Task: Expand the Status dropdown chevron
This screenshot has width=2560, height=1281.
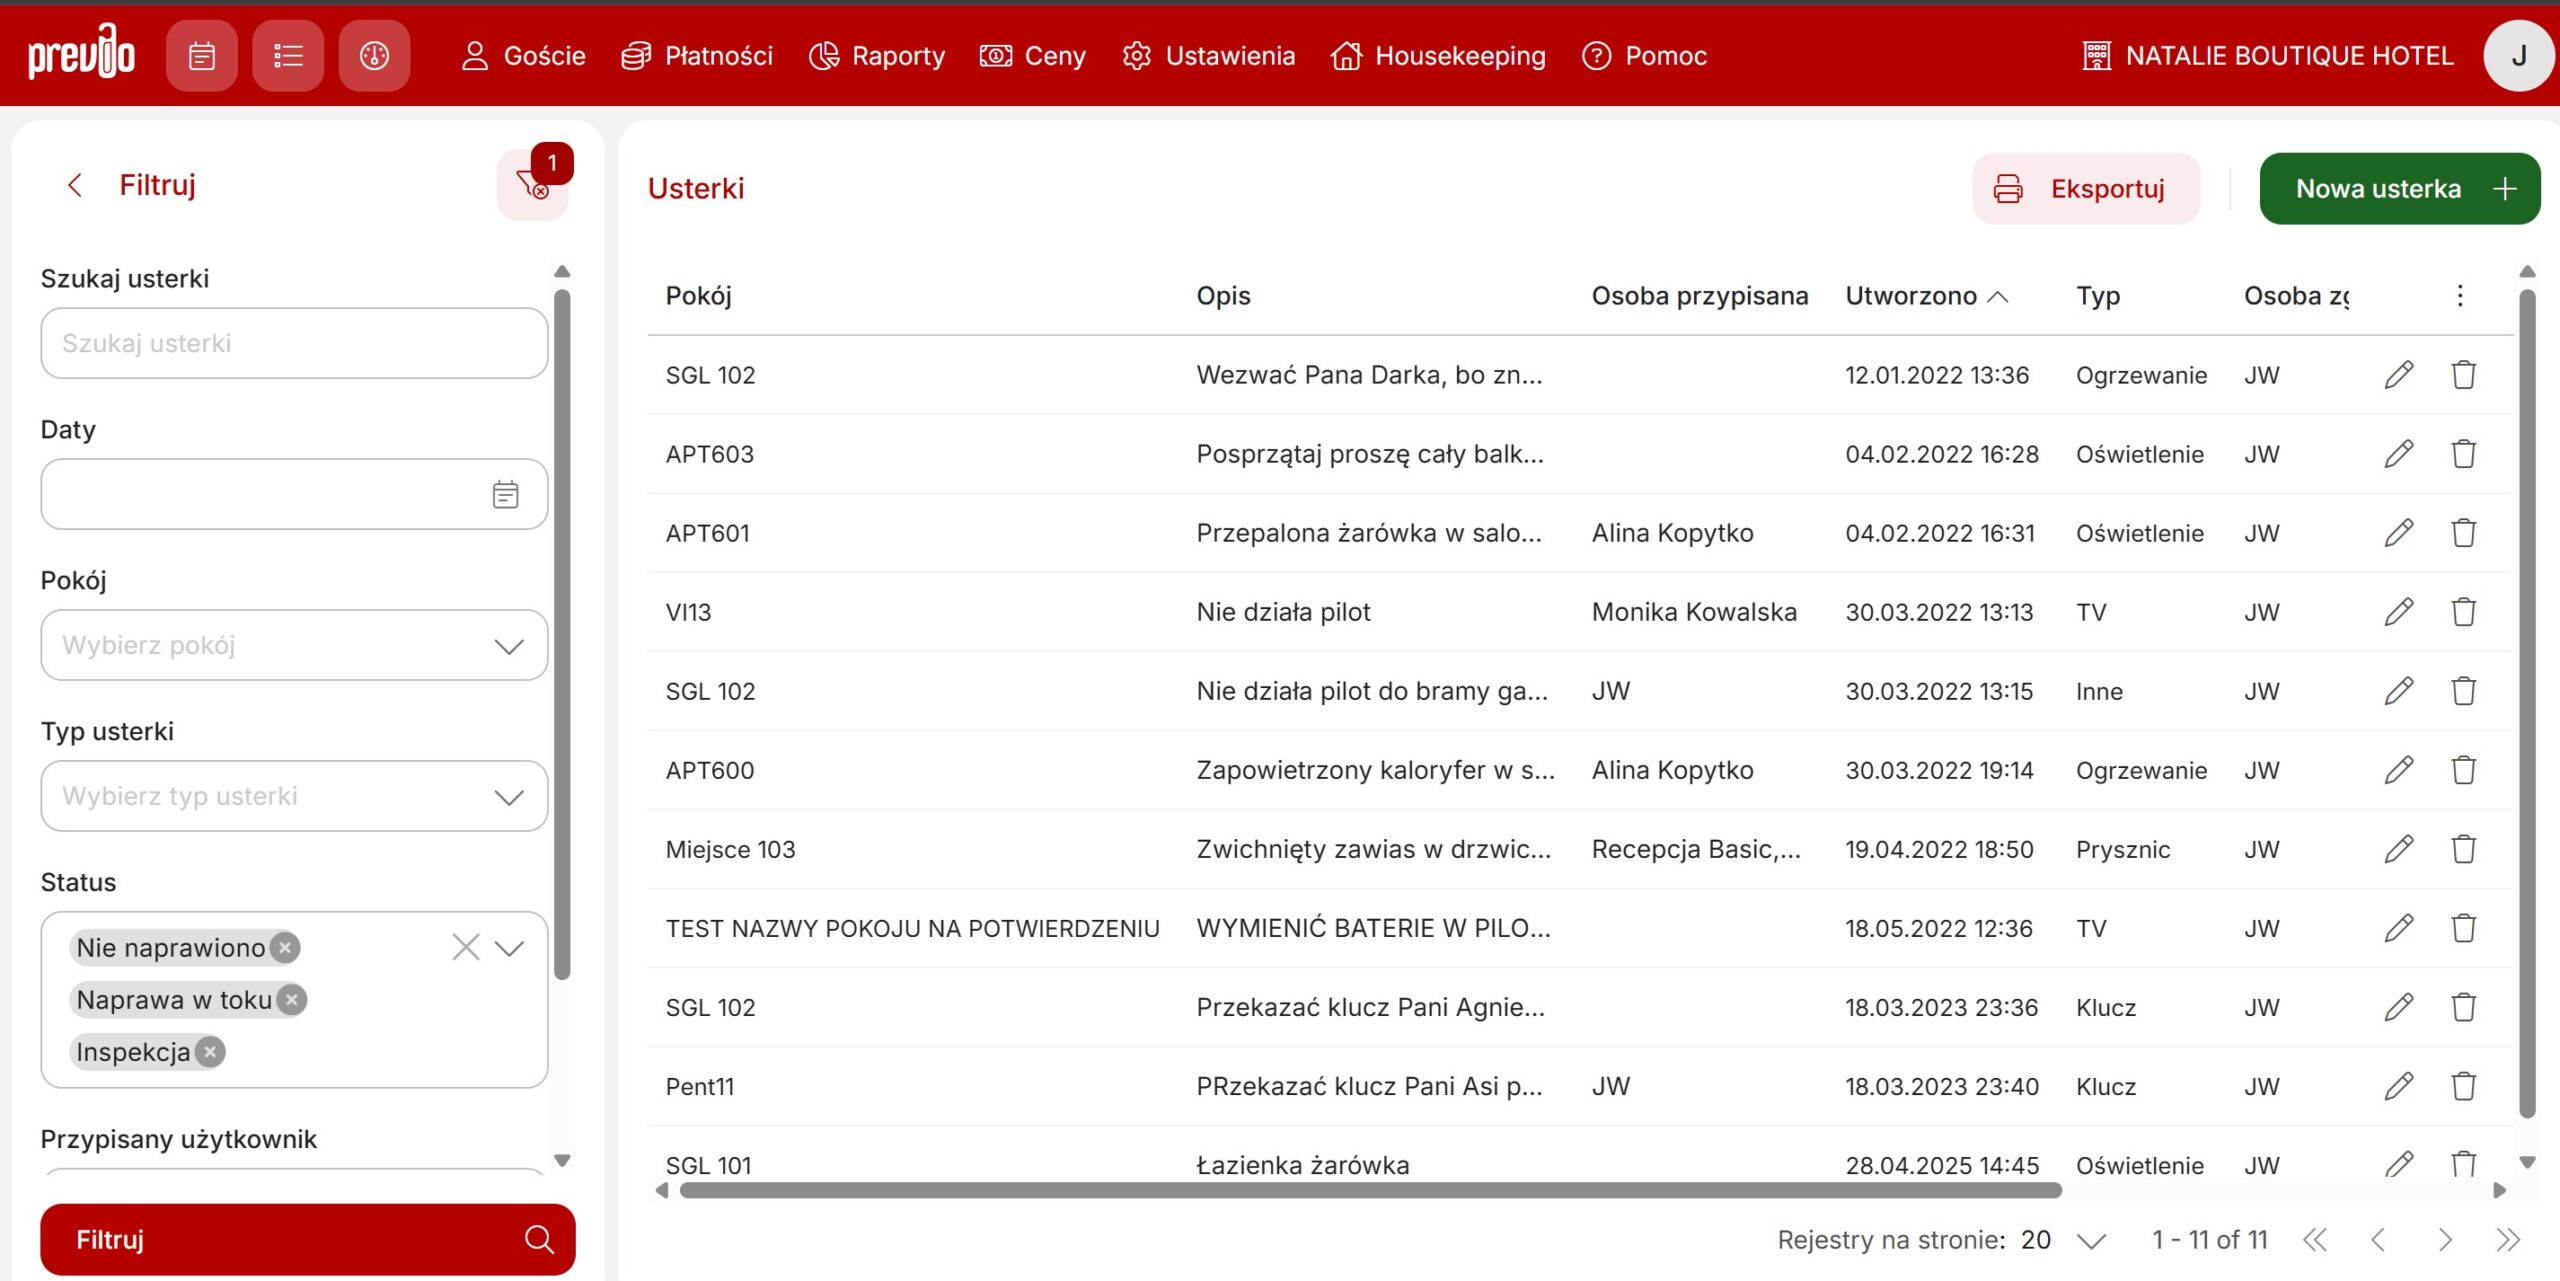Action: coord(509,948)
